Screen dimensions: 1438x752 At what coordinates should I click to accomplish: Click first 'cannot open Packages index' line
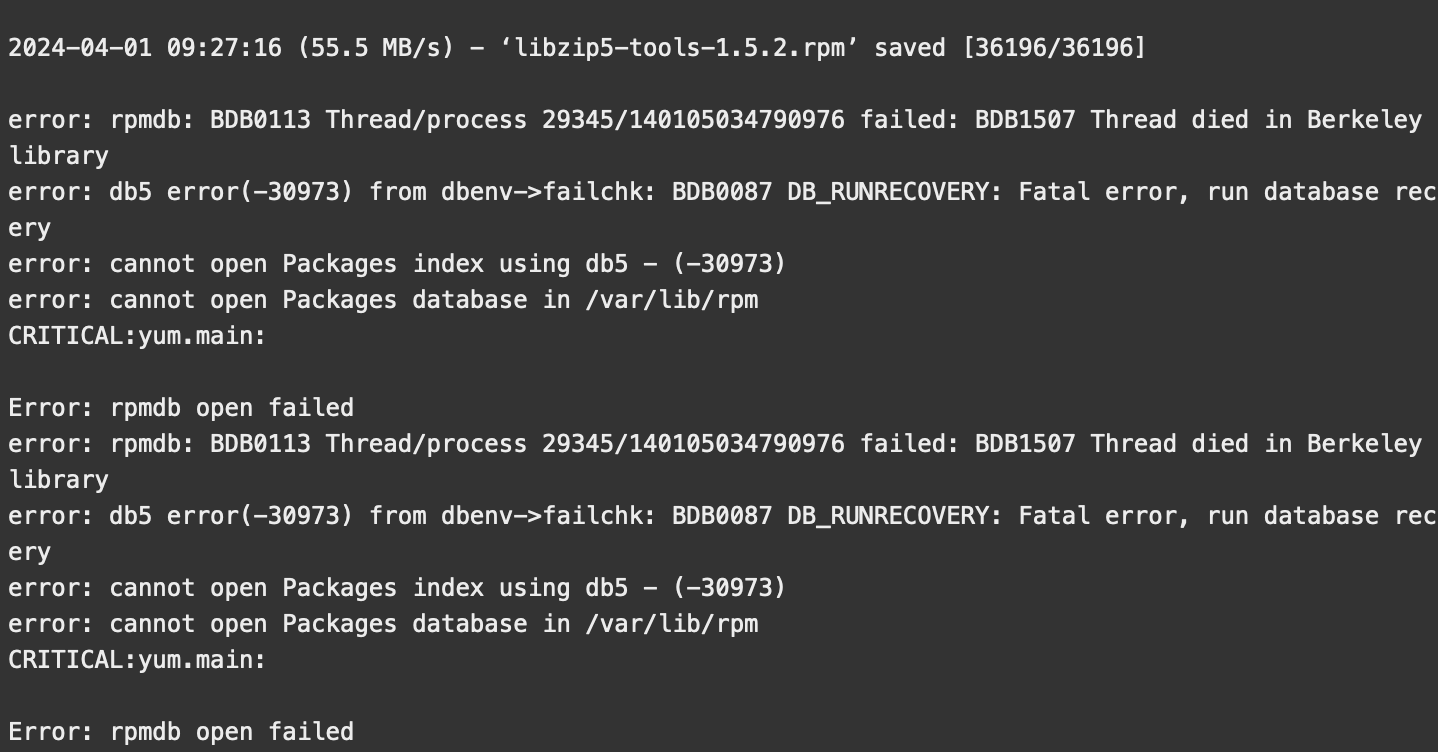pyautogui.click(x=397, y=264)
